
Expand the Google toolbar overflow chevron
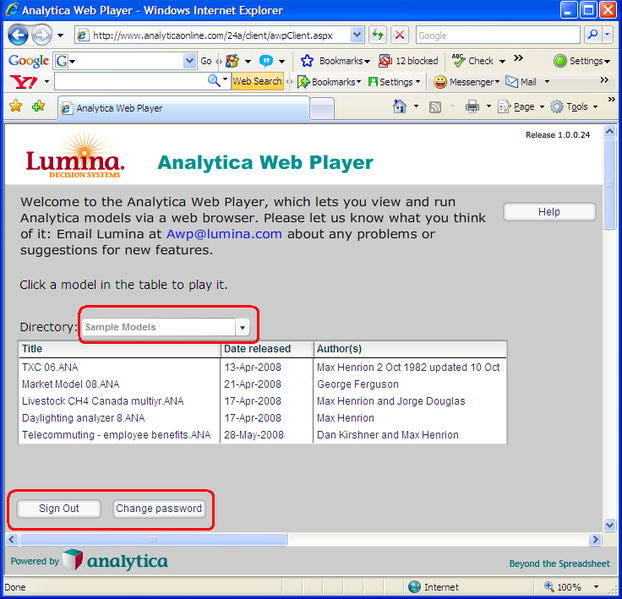click(x=518, y=58)
